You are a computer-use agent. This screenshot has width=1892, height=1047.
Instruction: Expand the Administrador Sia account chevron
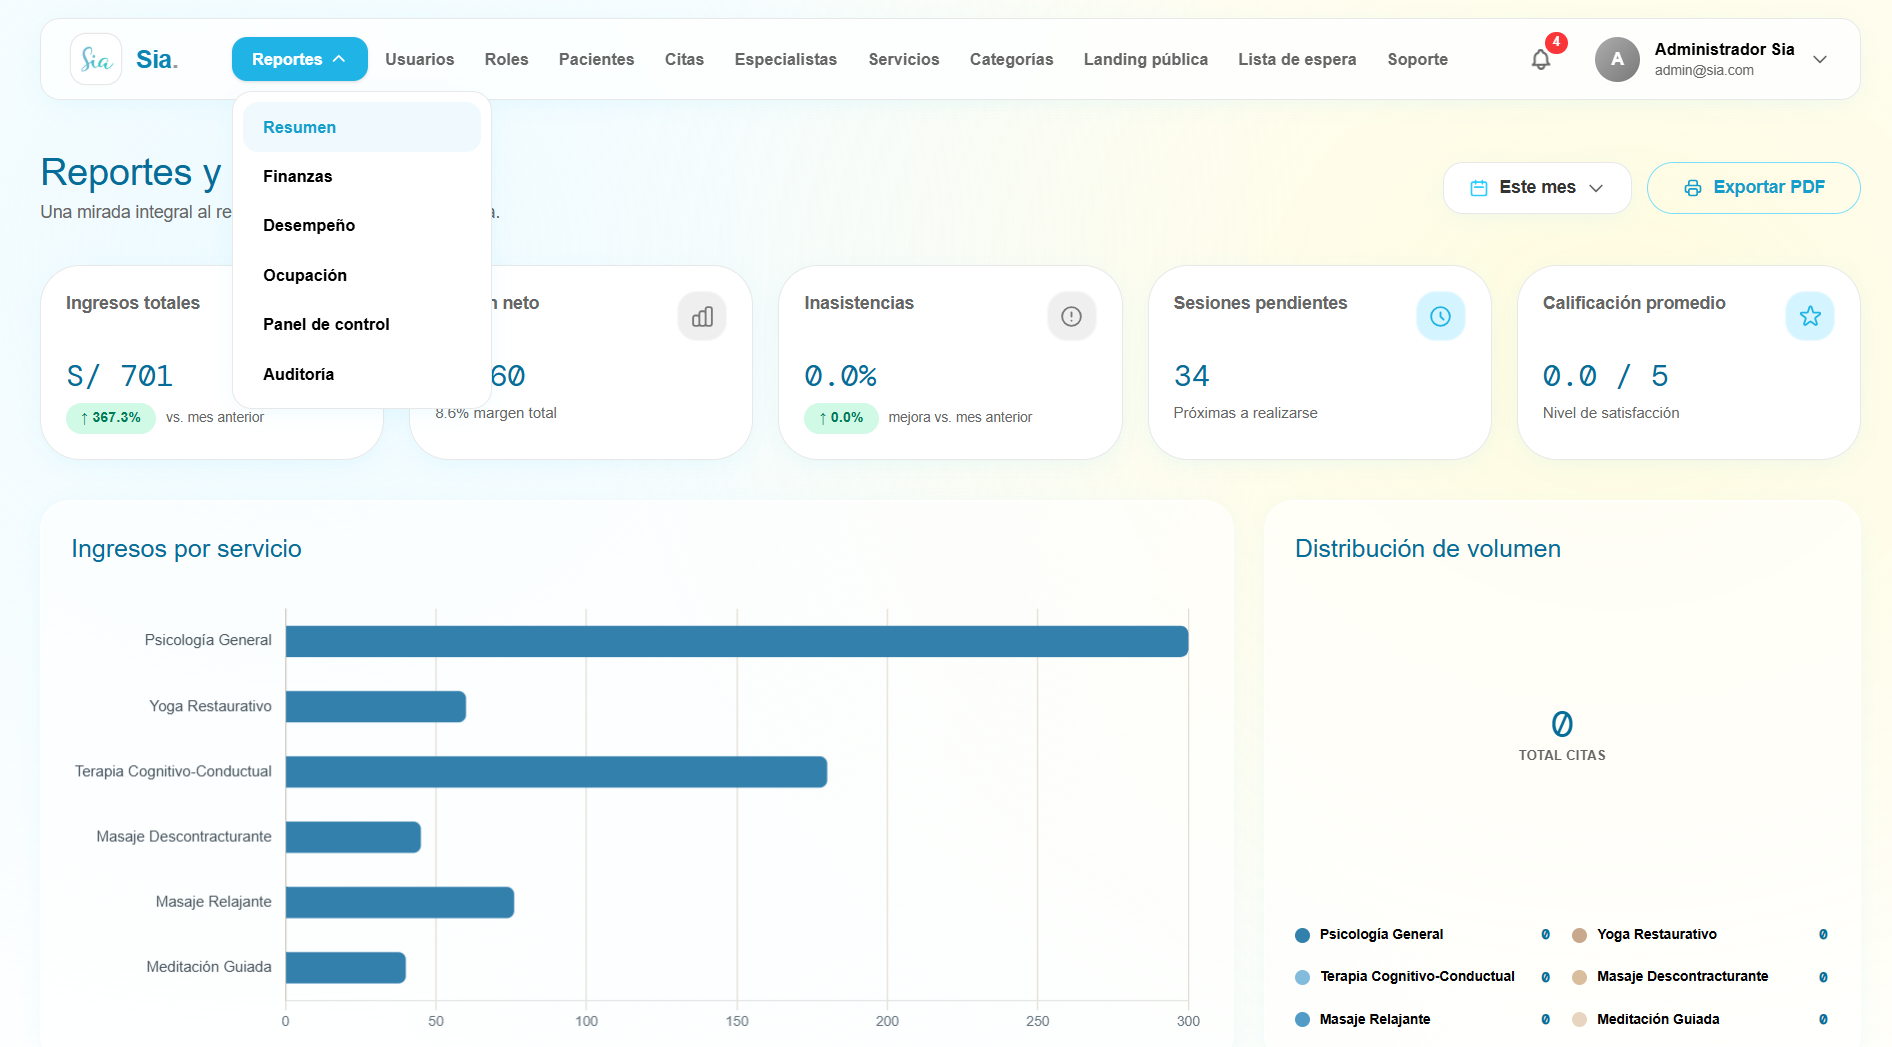click(1820, 60)
